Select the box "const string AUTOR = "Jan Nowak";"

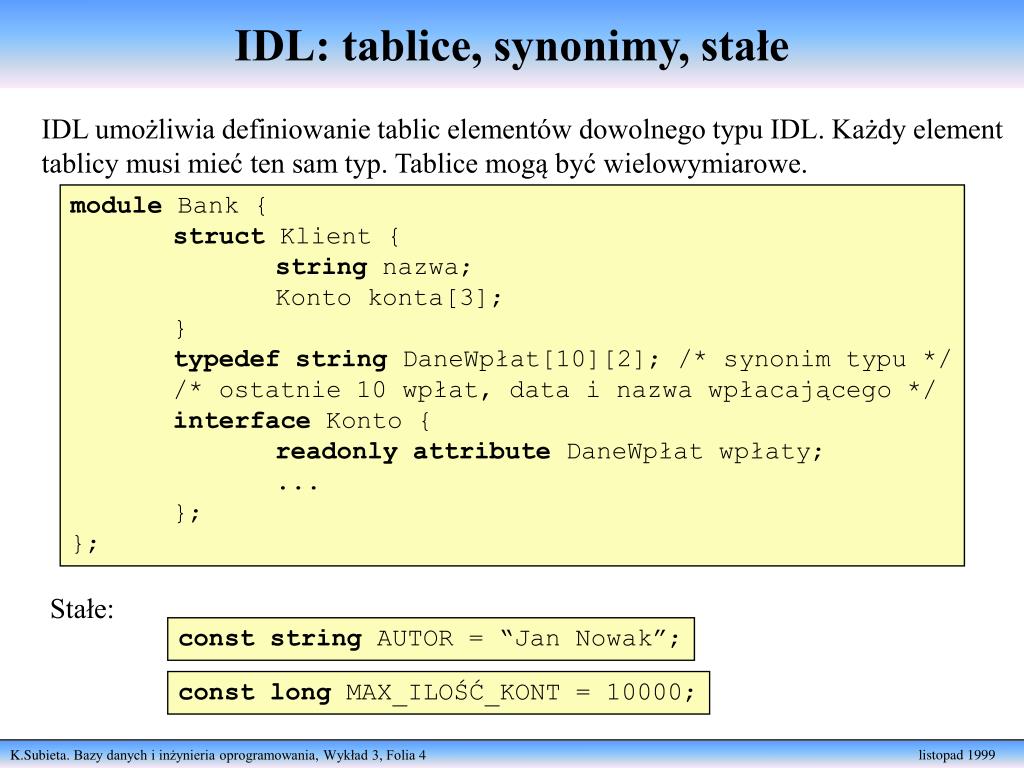point(430,639)
